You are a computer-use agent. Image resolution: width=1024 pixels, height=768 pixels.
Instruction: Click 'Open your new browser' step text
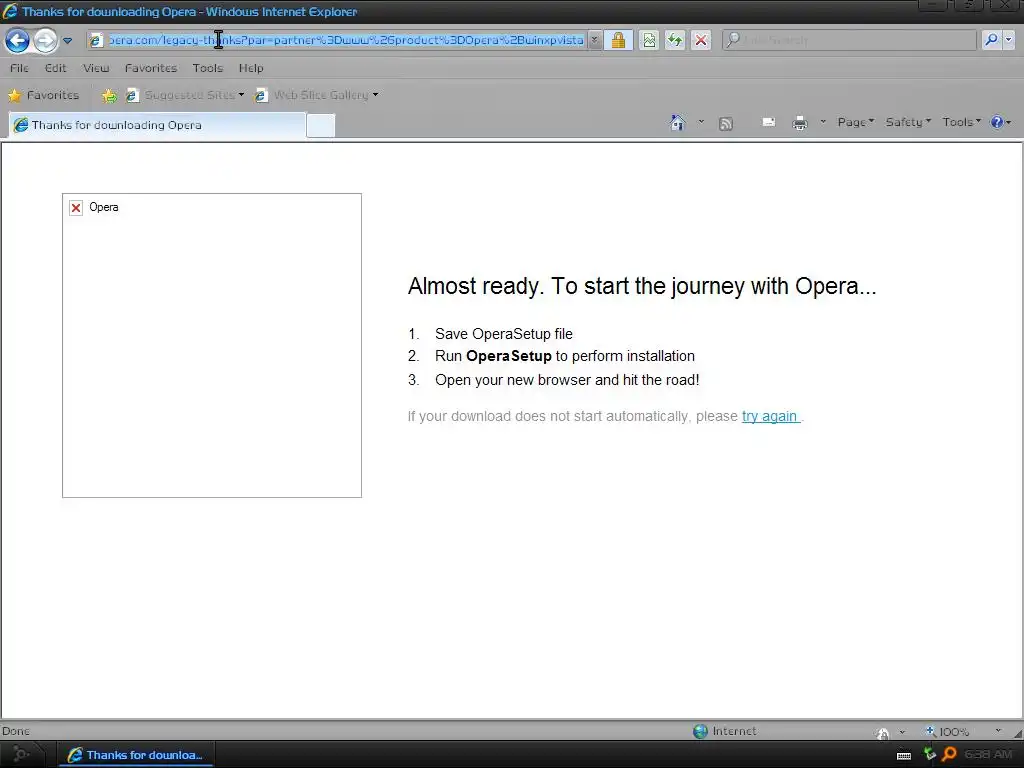(x=567, y=380)
